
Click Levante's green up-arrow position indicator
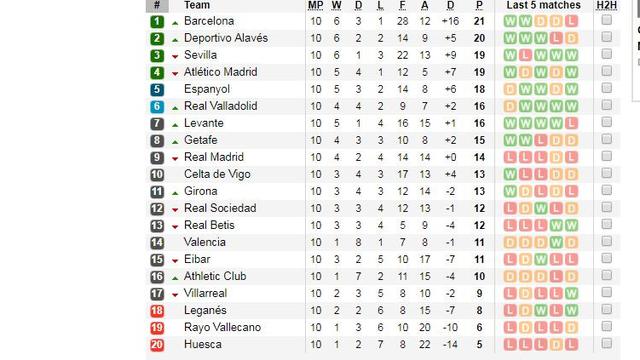coord(175,124)
